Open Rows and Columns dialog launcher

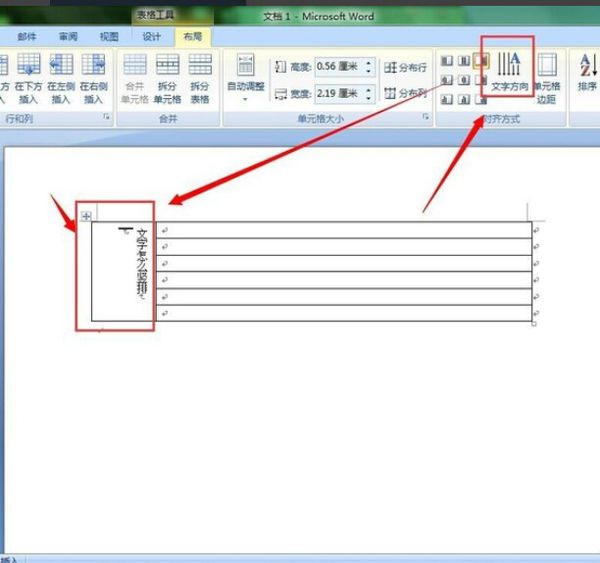[106, 117]
